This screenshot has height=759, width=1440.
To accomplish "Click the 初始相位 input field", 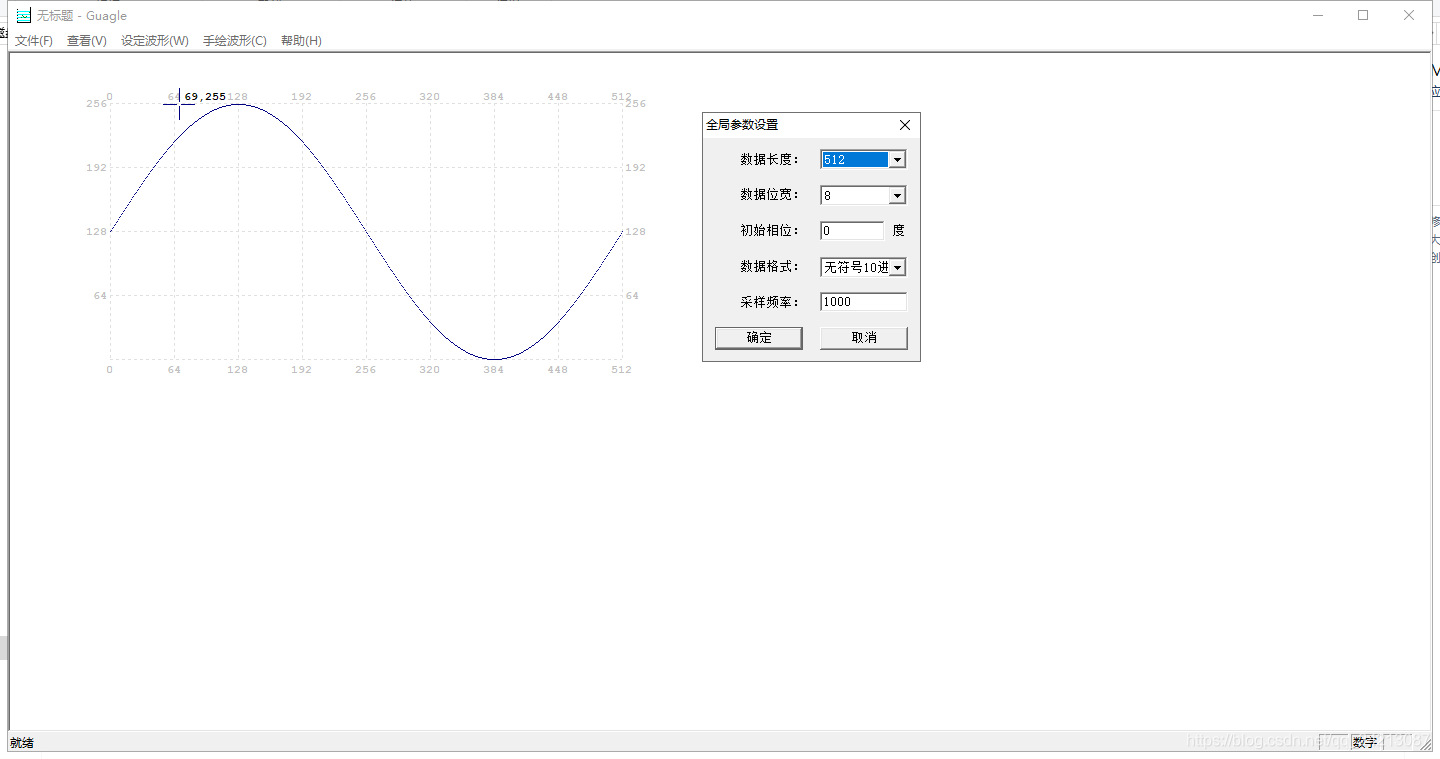I will (852, 231).
